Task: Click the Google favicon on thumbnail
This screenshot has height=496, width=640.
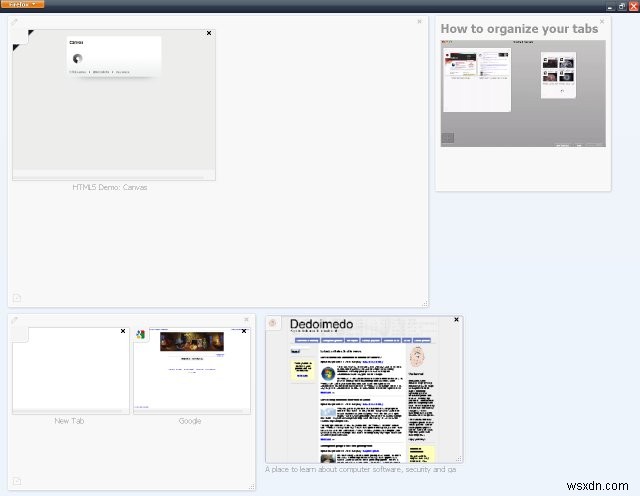Action: [x=140, y=335]
